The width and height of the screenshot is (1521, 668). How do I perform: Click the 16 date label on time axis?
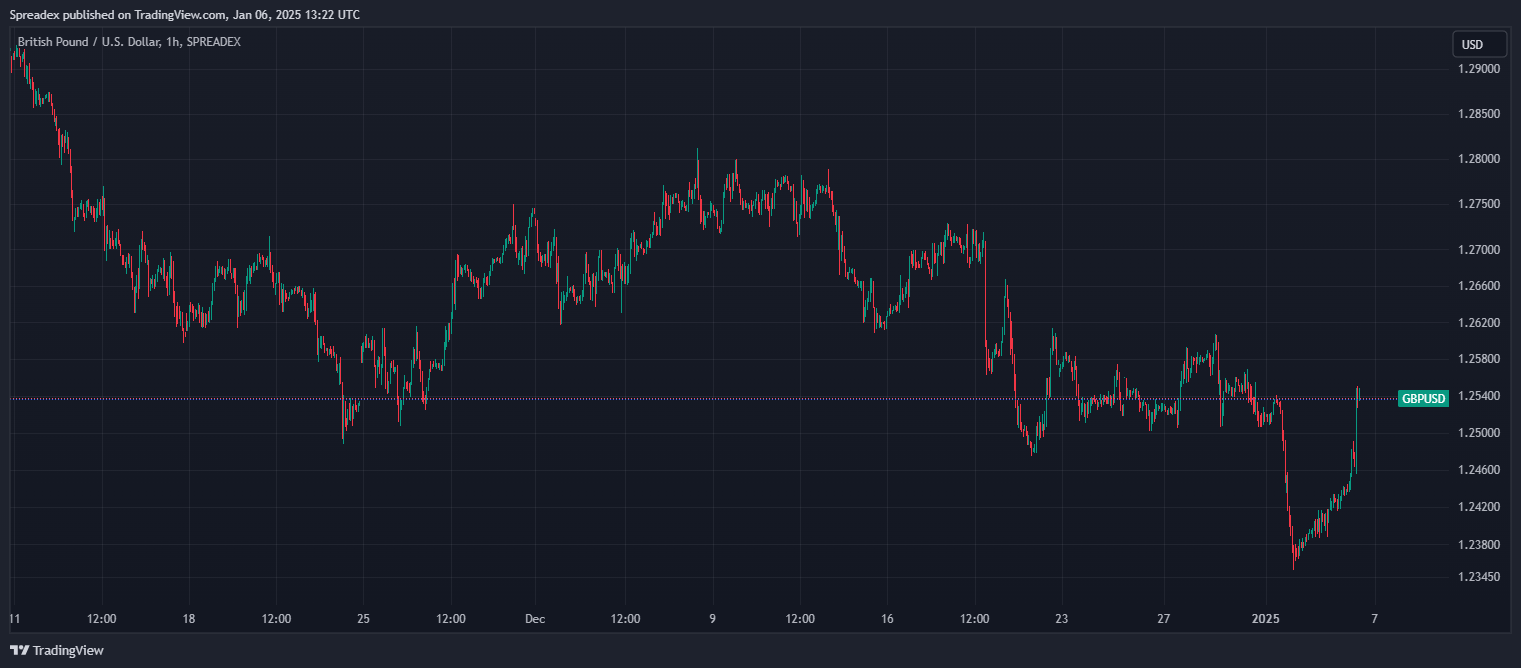pyautogui.click(x=887, y=619)
